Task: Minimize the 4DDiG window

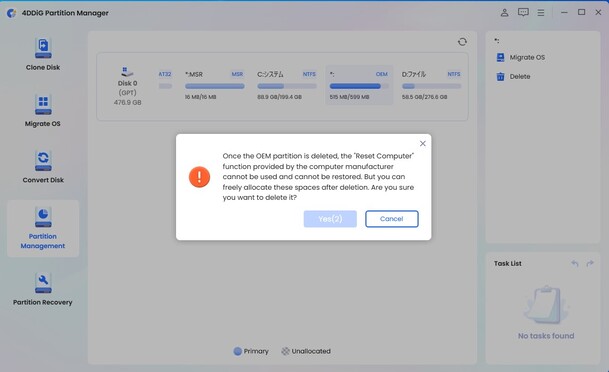Action: tap(564, 13)
